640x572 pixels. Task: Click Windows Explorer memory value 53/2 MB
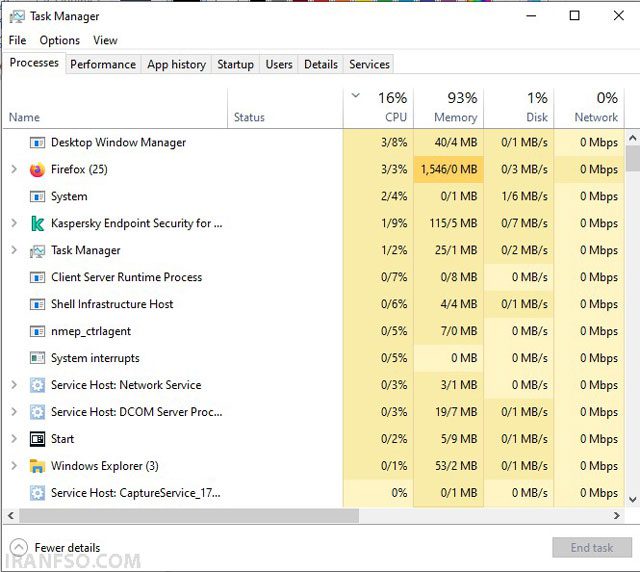point(456,466)
